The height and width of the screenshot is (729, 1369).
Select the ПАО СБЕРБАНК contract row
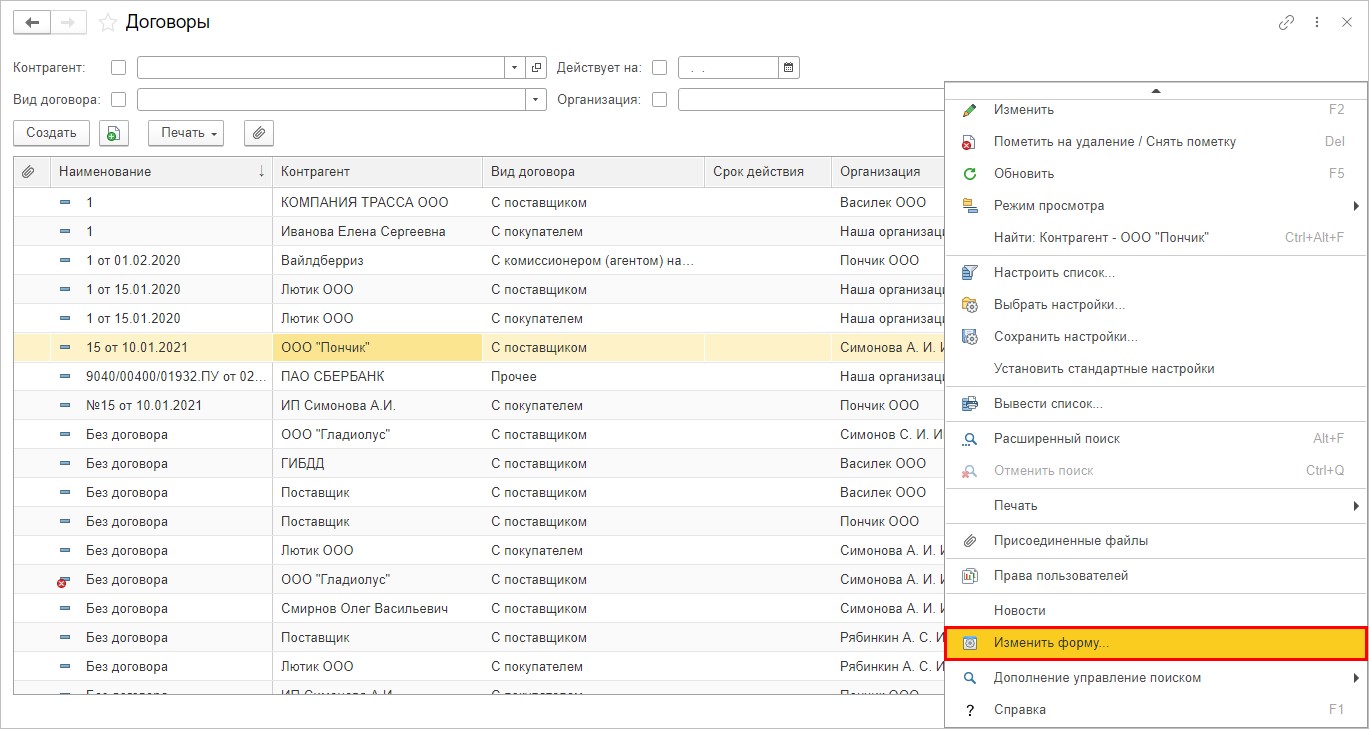point(333,377)
